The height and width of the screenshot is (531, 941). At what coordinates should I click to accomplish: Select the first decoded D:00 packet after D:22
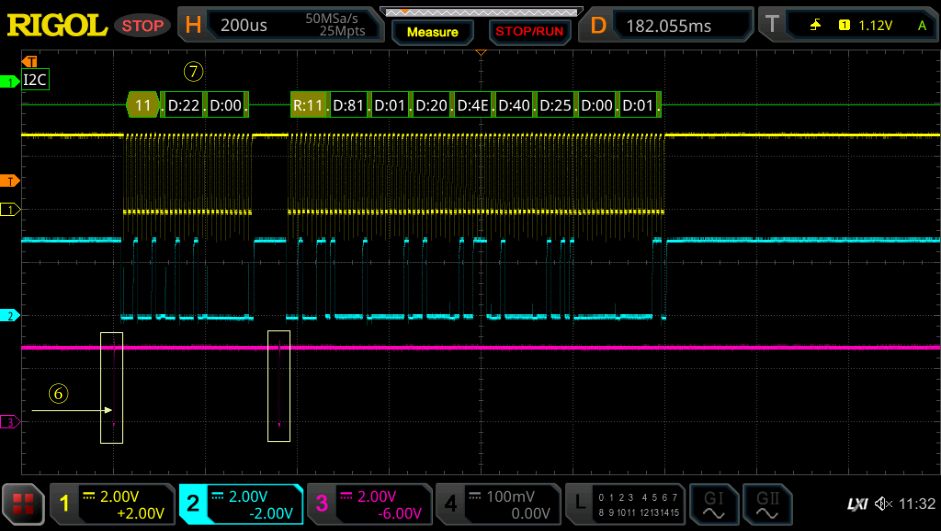pos(225,105)
